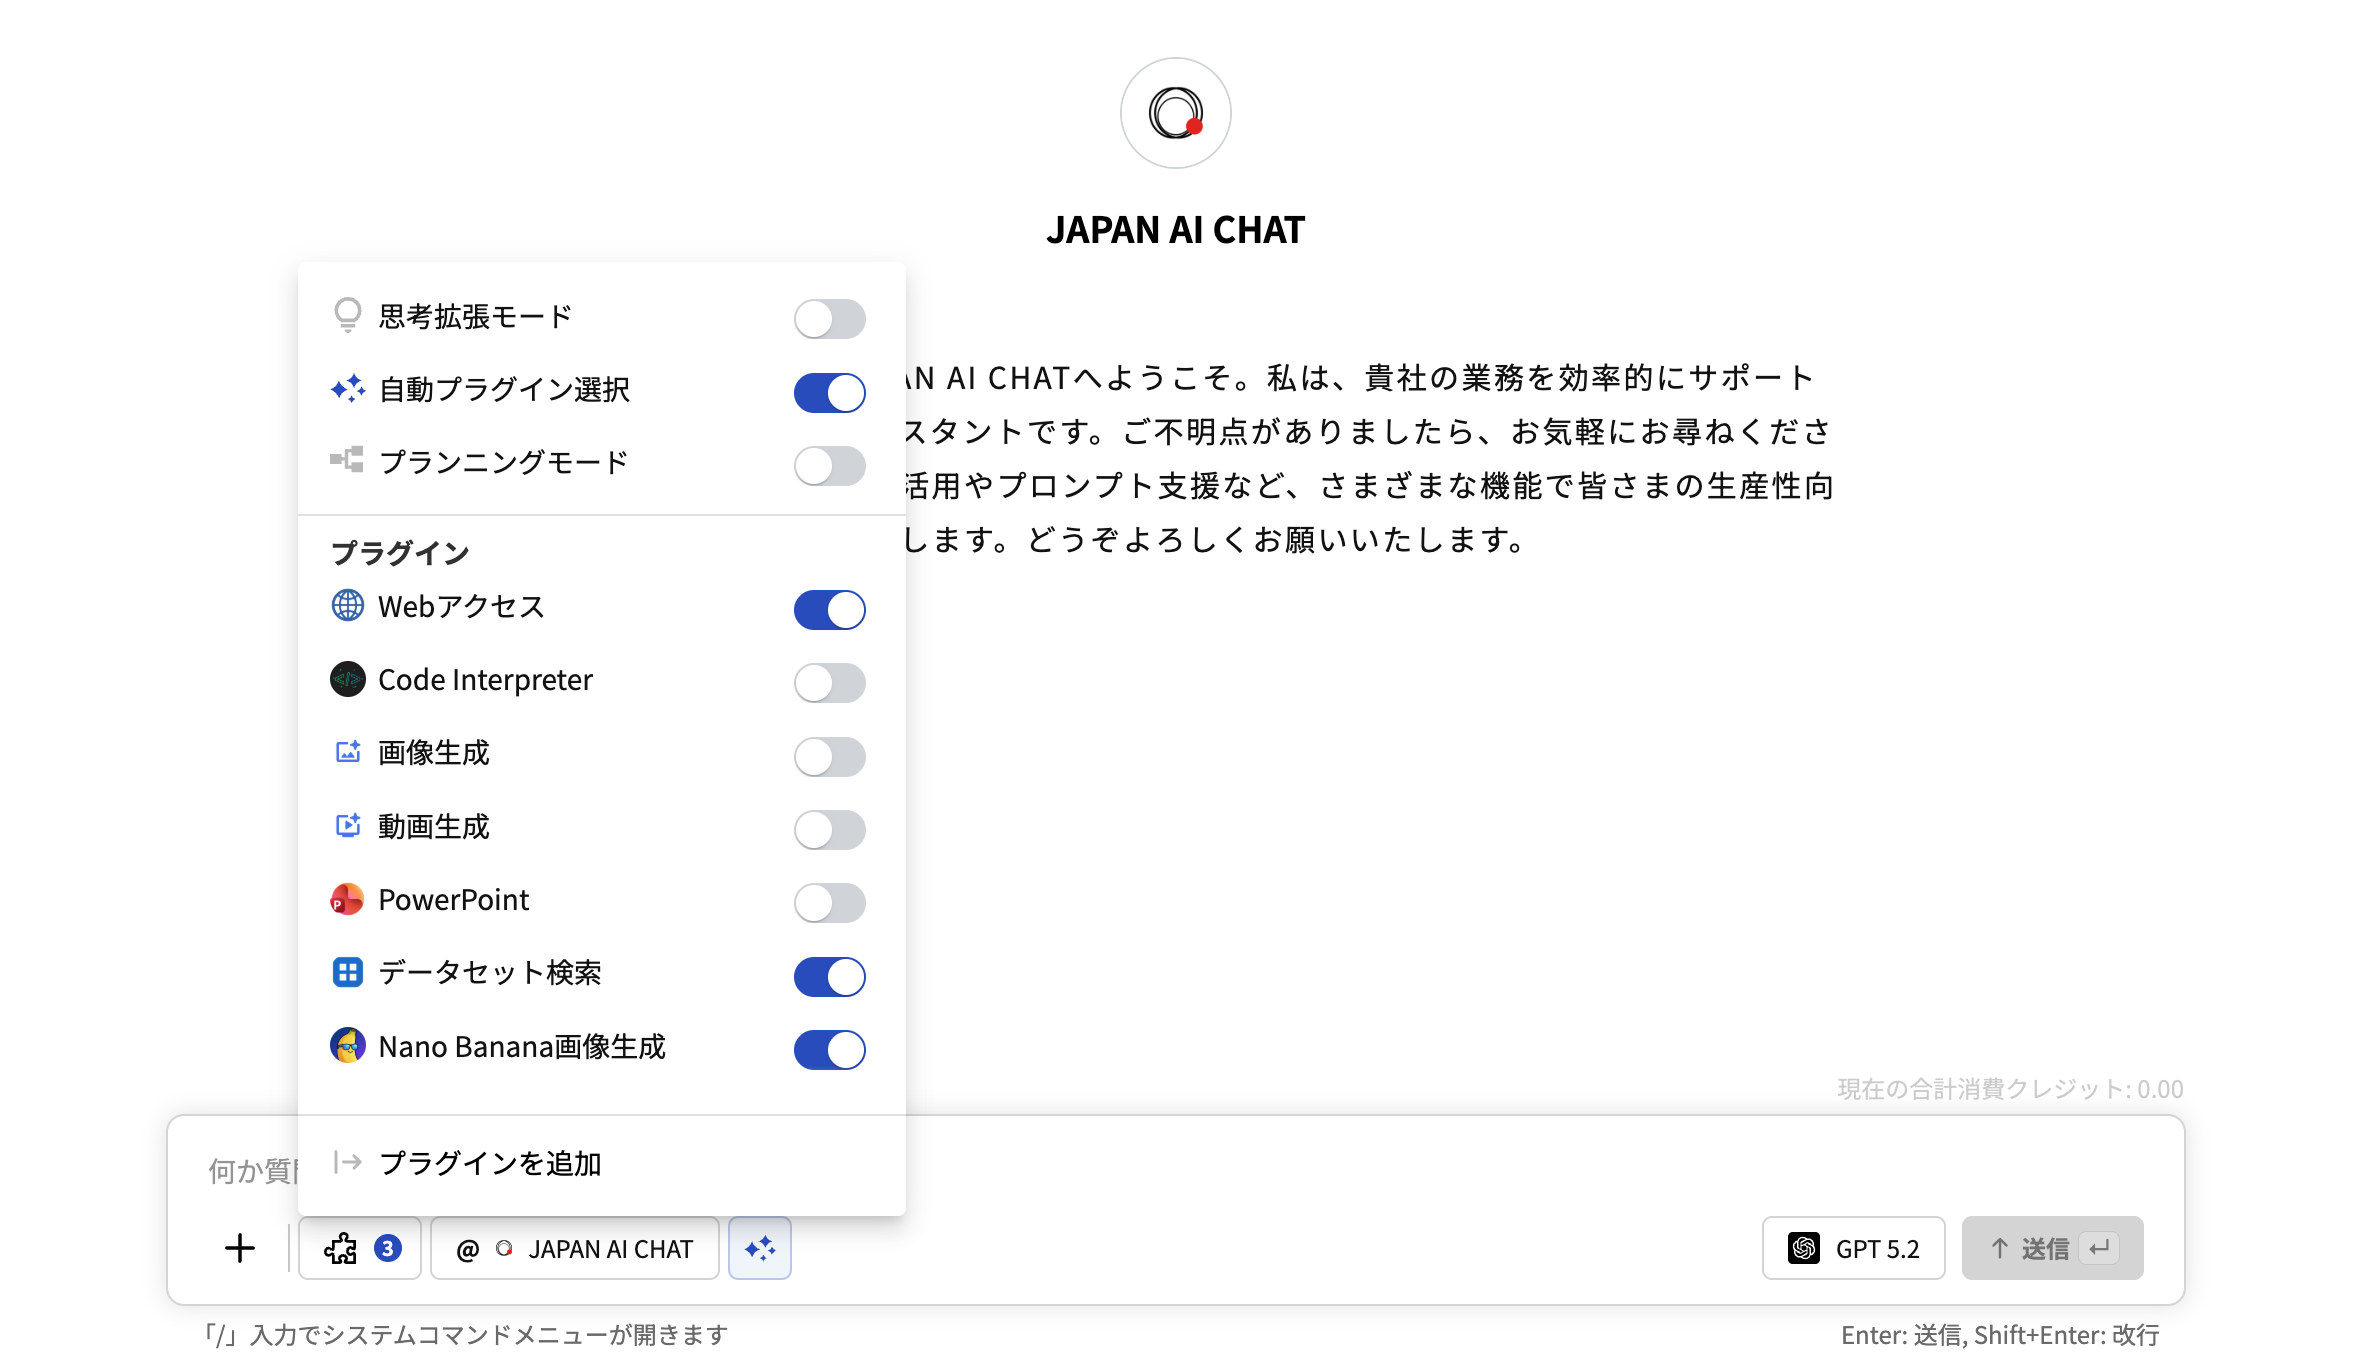Image resolution: width=2358 pixels, height=1356 pixels.
Task: Turn off the Webアクセス toggle
Action: pyautogui.click(x=829, y=610)
